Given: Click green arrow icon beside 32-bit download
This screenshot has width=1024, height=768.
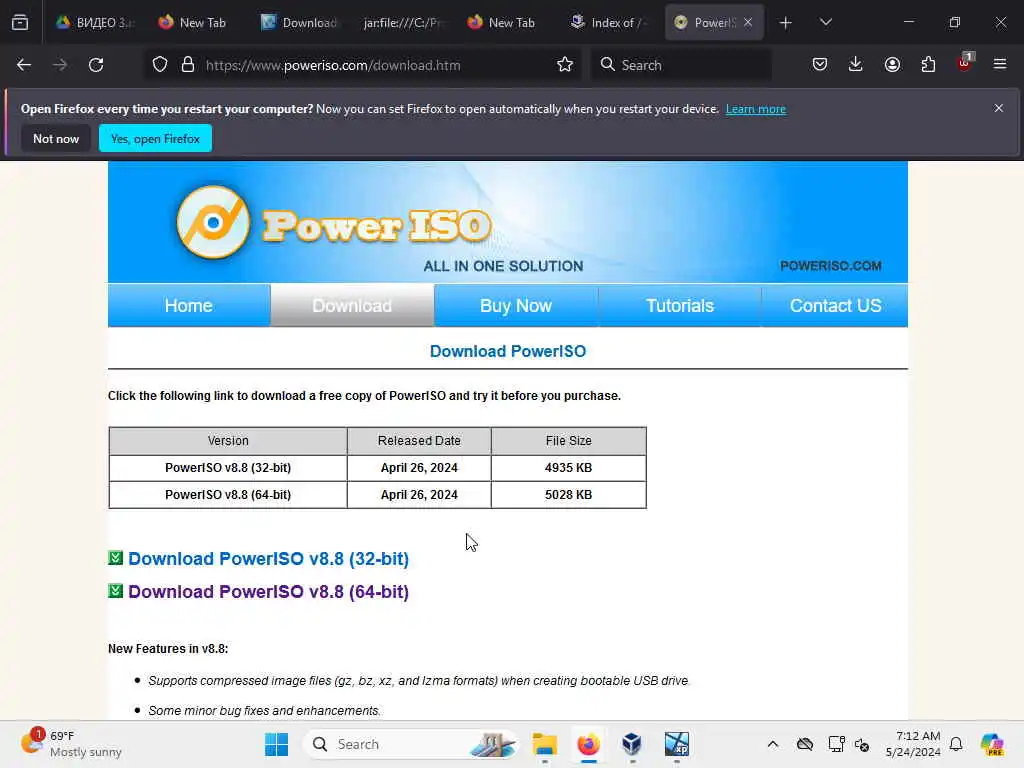Looking at the screenshot, I should pos(116,558).
